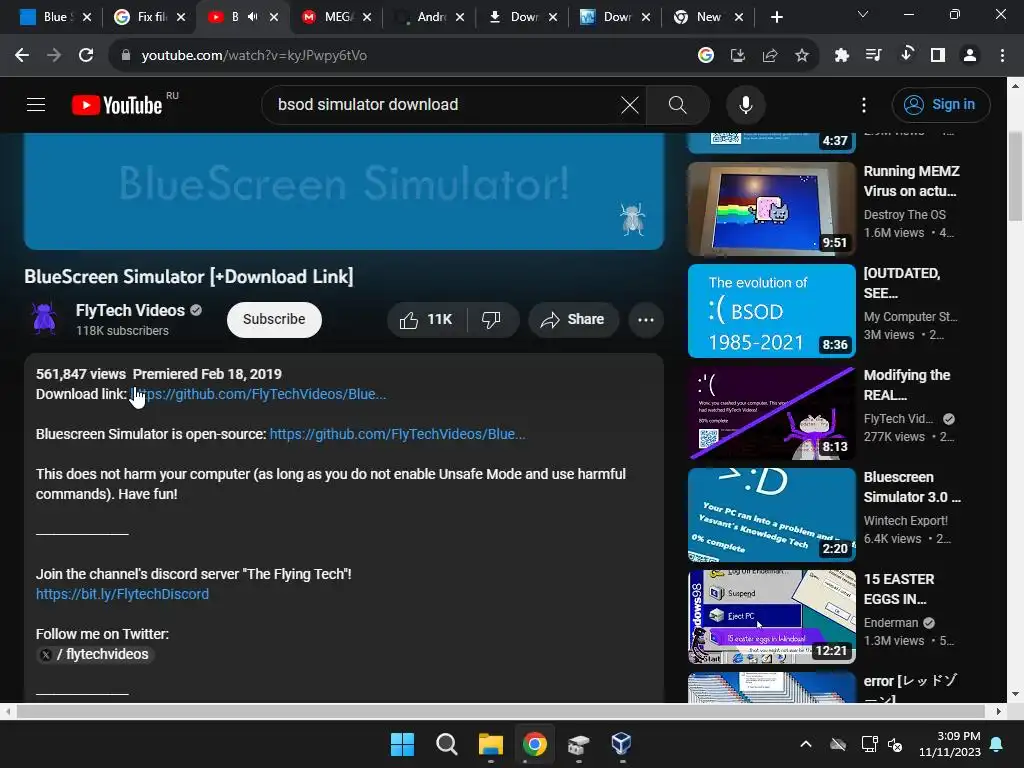Screen dimensions: 1024x768
Task: Show hidden tray icons chevron
Action: [x=806, y=744]
